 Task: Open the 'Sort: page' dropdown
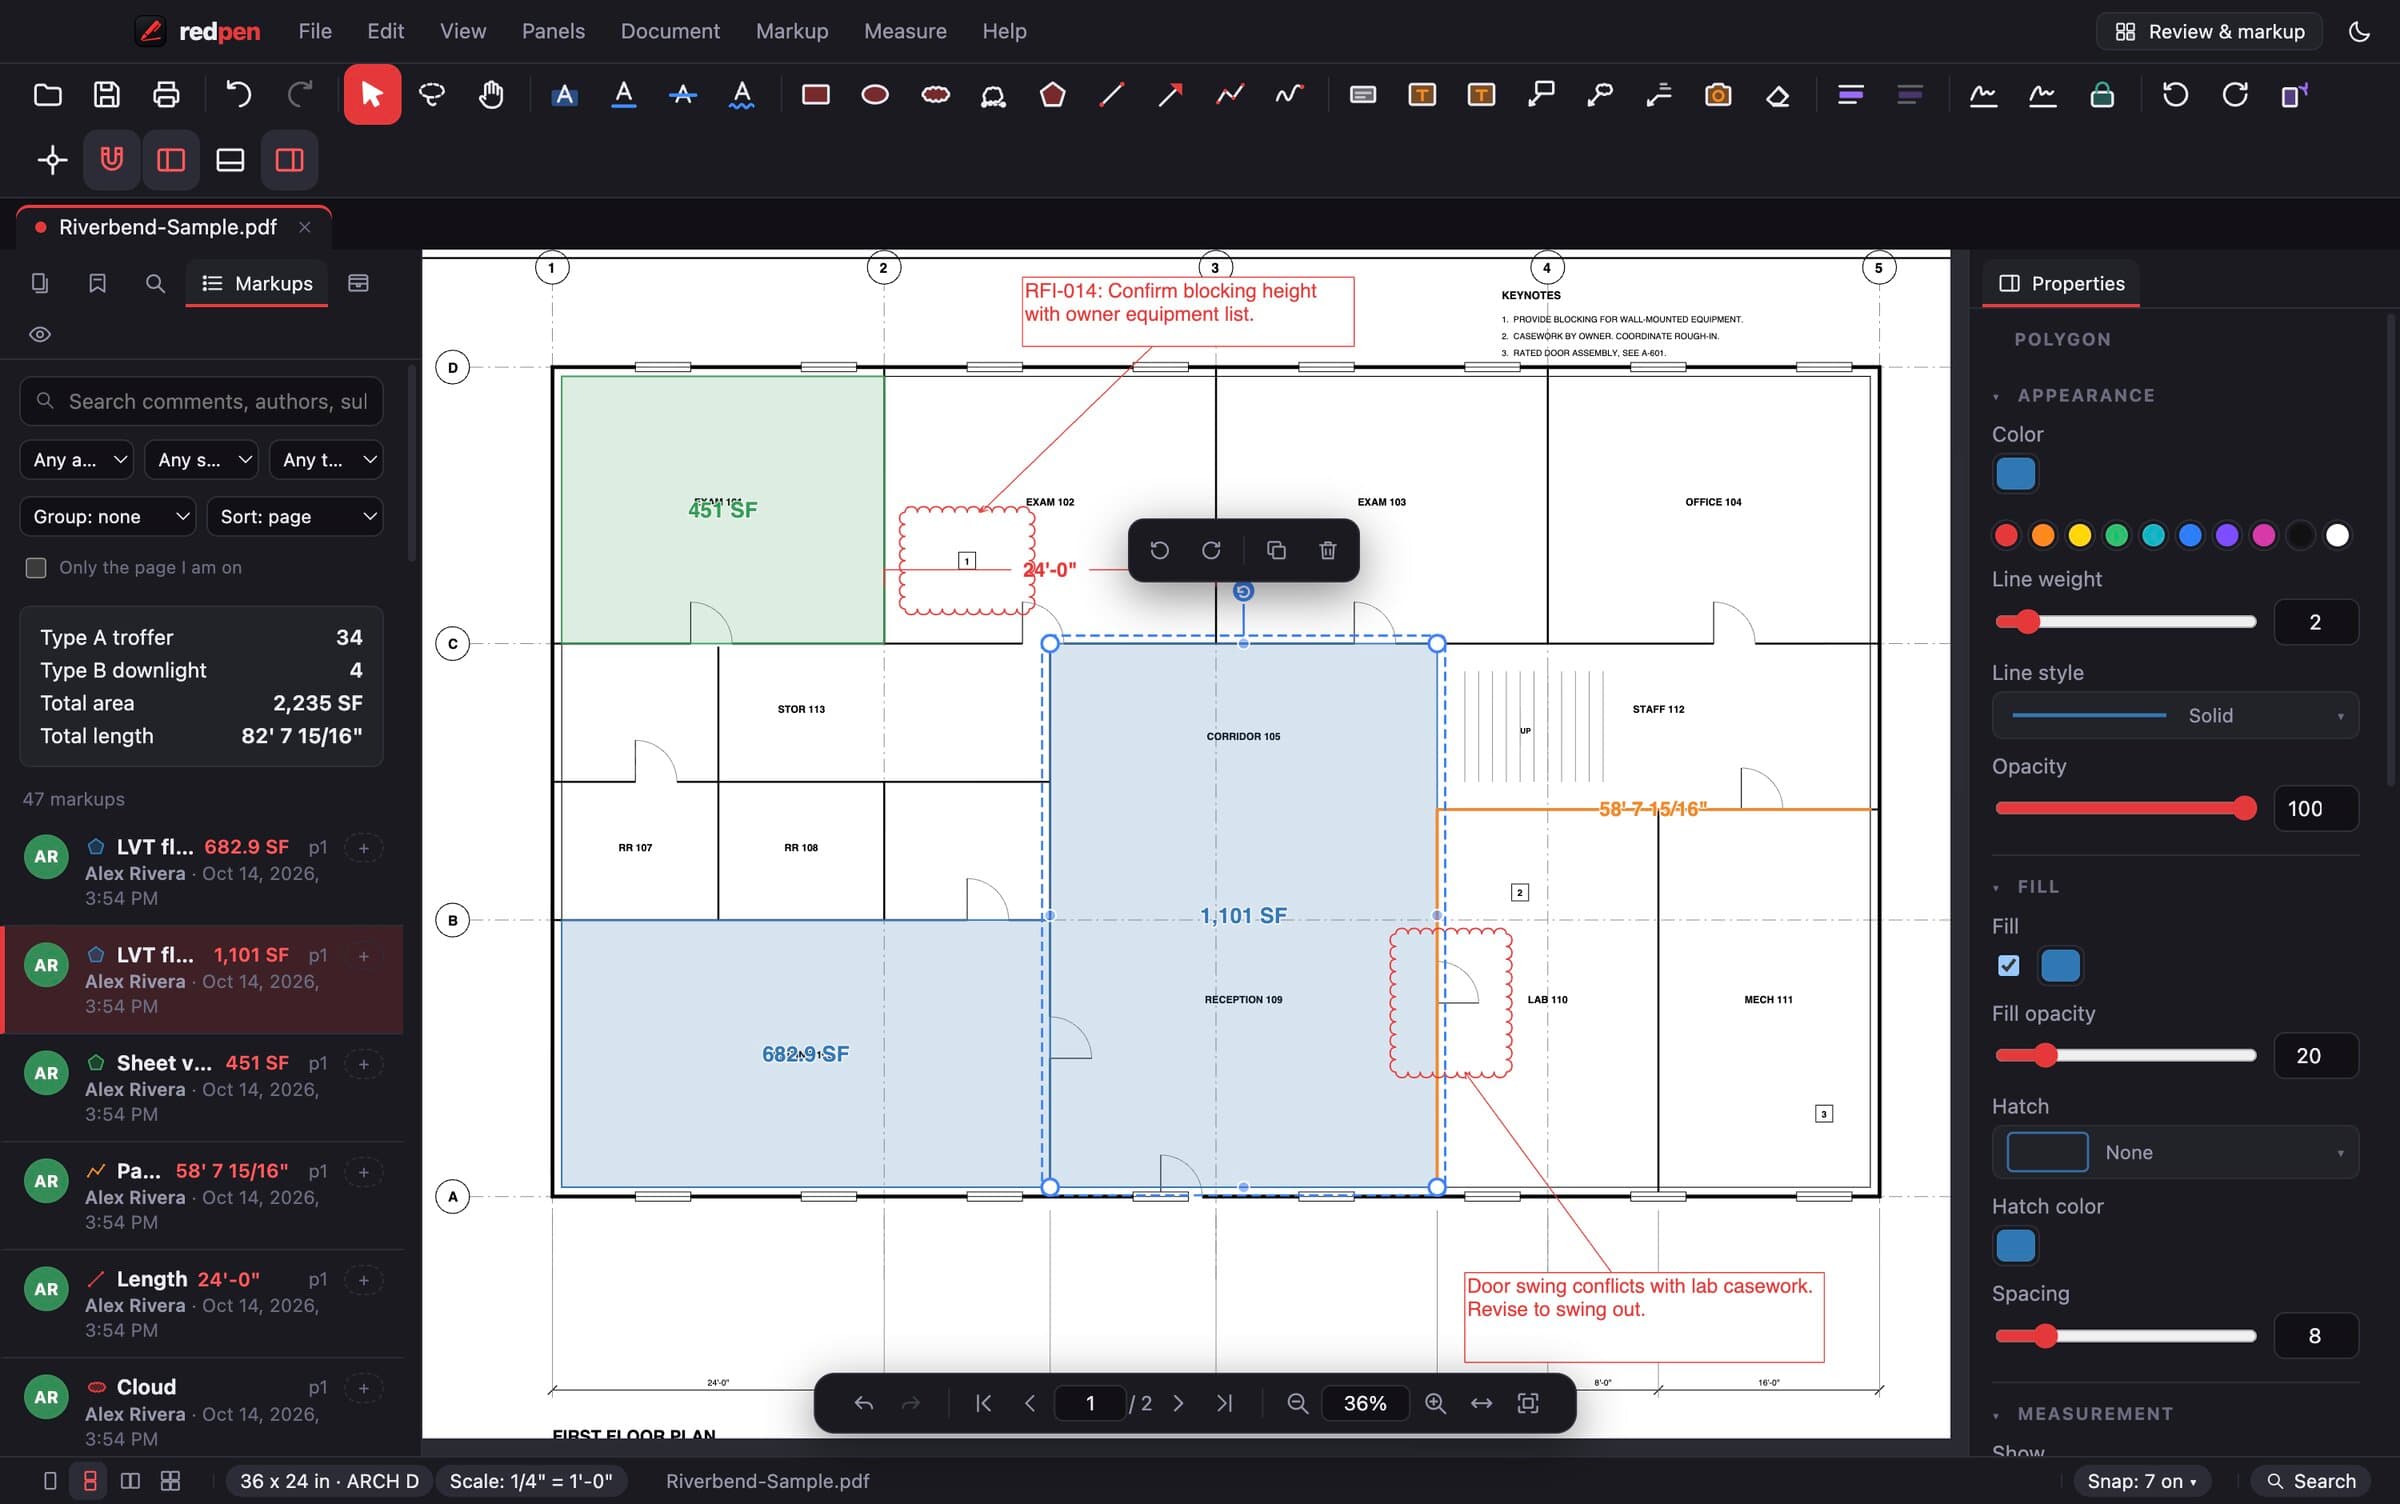(x=295, y=517)
